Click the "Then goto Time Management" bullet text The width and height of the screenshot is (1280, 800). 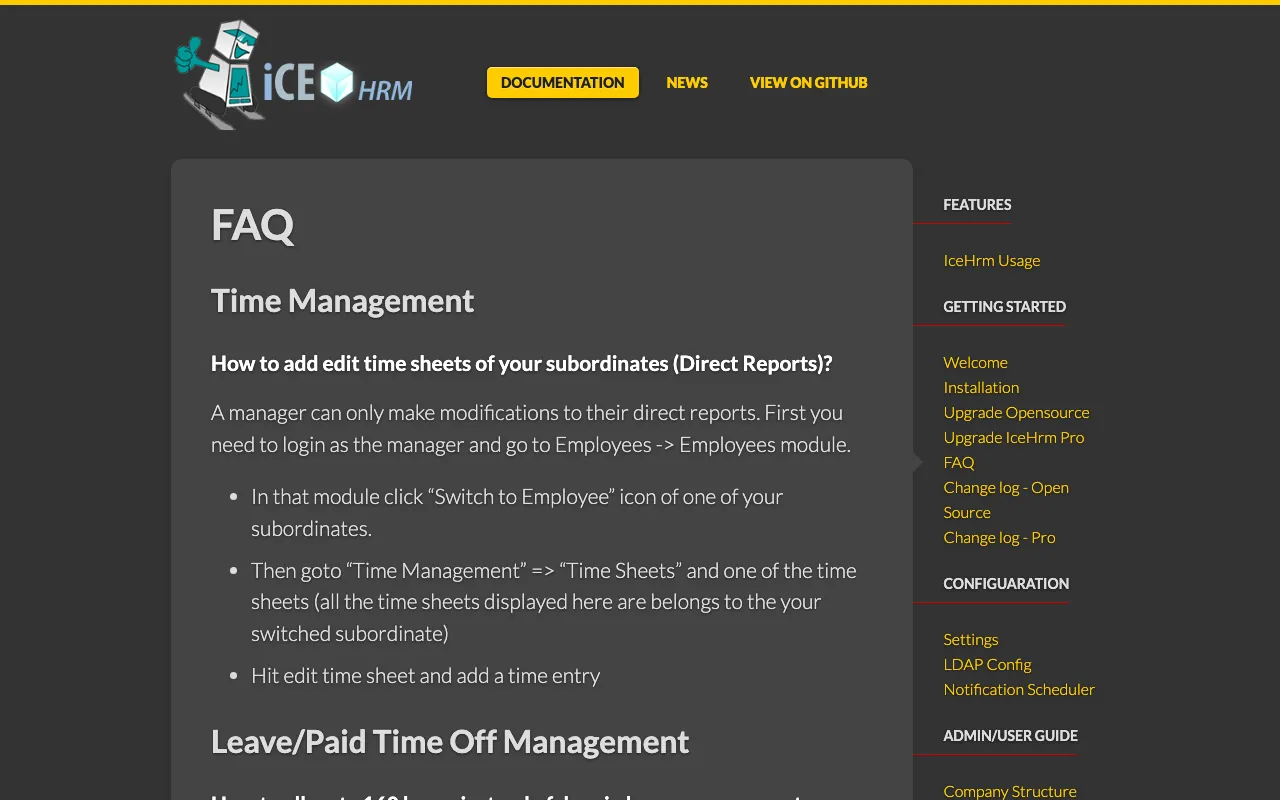pyautogui.click(x=554, y=602)
